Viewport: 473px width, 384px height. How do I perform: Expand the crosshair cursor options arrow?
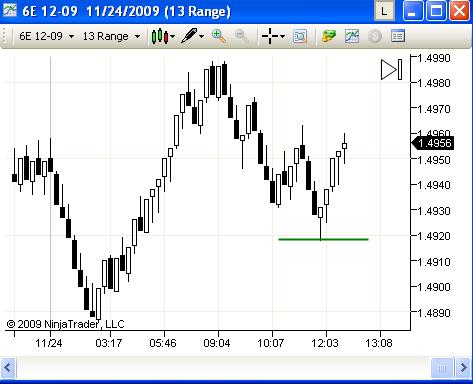[282, 36]
